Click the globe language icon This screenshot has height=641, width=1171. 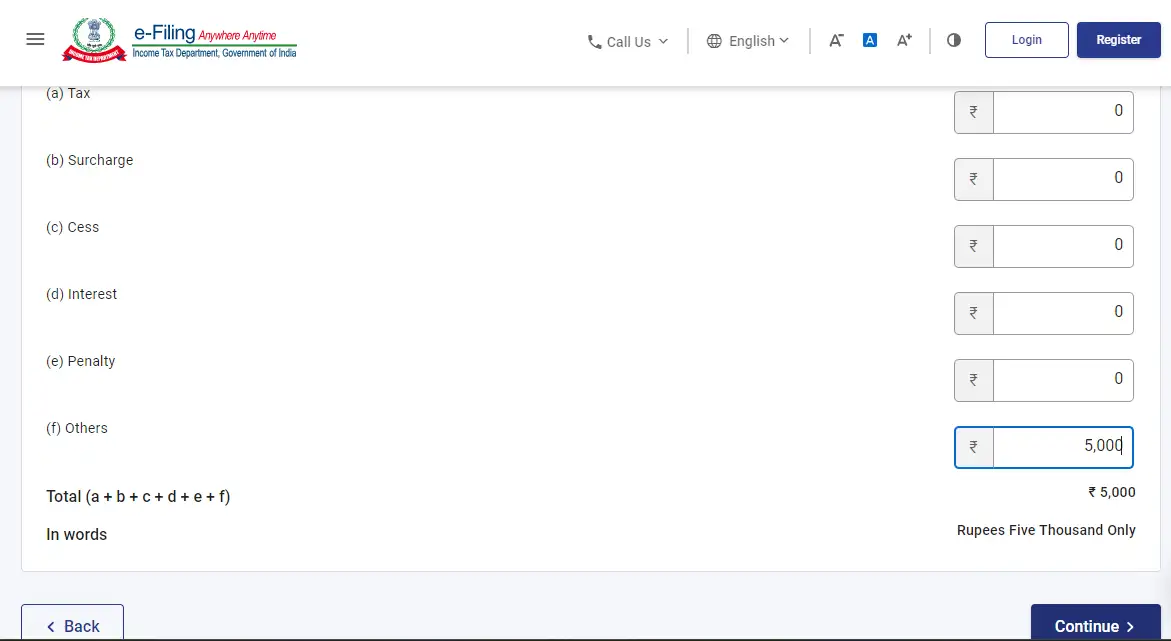[714, 41]
